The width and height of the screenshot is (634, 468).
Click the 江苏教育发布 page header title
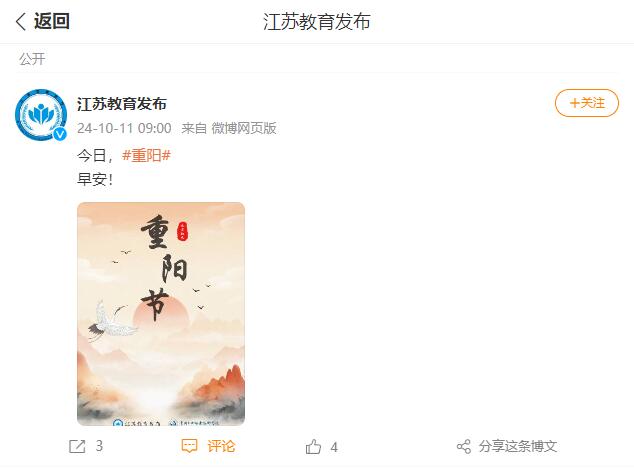(x=317, y=21)
